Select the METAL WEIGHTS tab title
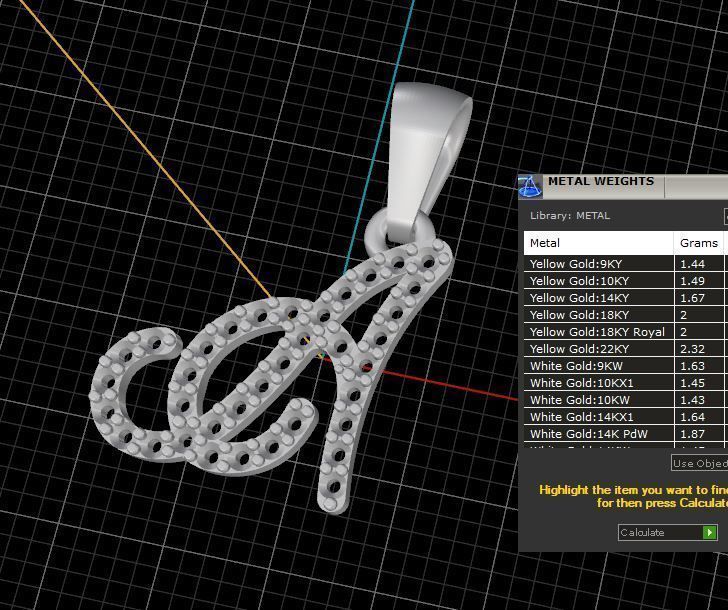The image size is (728, 610). (x=601, y=182)
